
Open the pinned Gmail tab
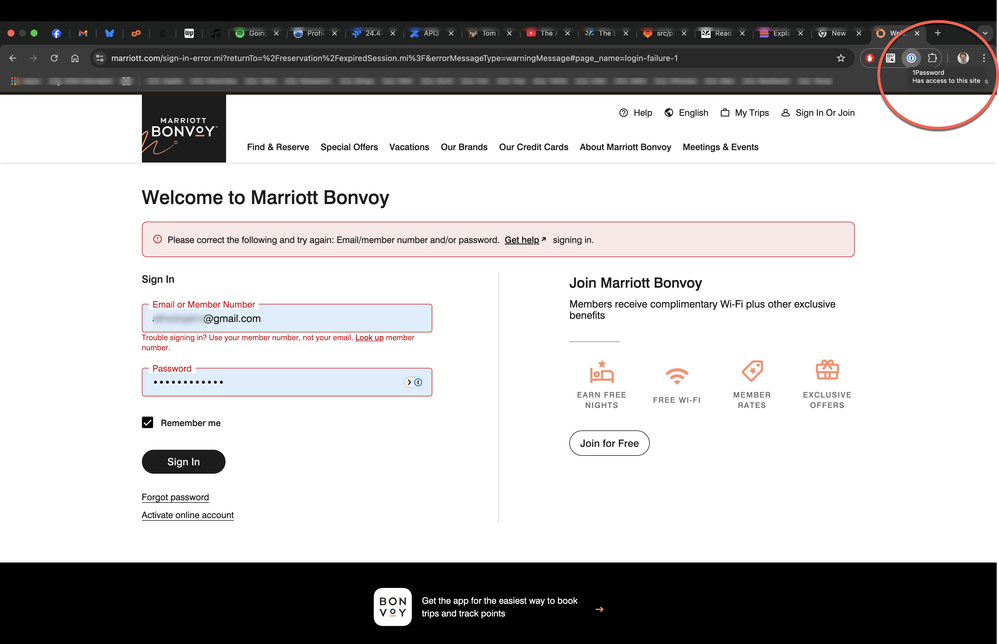(x=83, y=33)
